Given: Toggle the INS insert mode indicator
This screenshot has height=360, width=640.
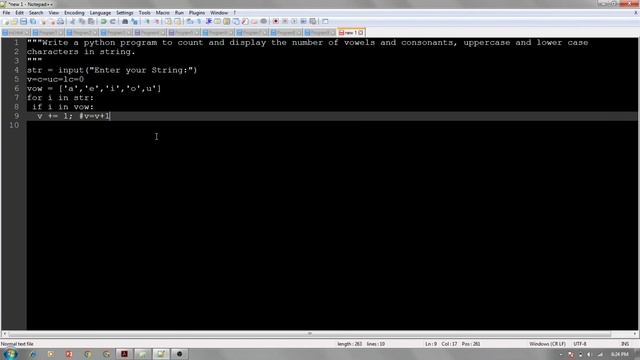Looking at the screenshot, I should click(x=624, y=344).
